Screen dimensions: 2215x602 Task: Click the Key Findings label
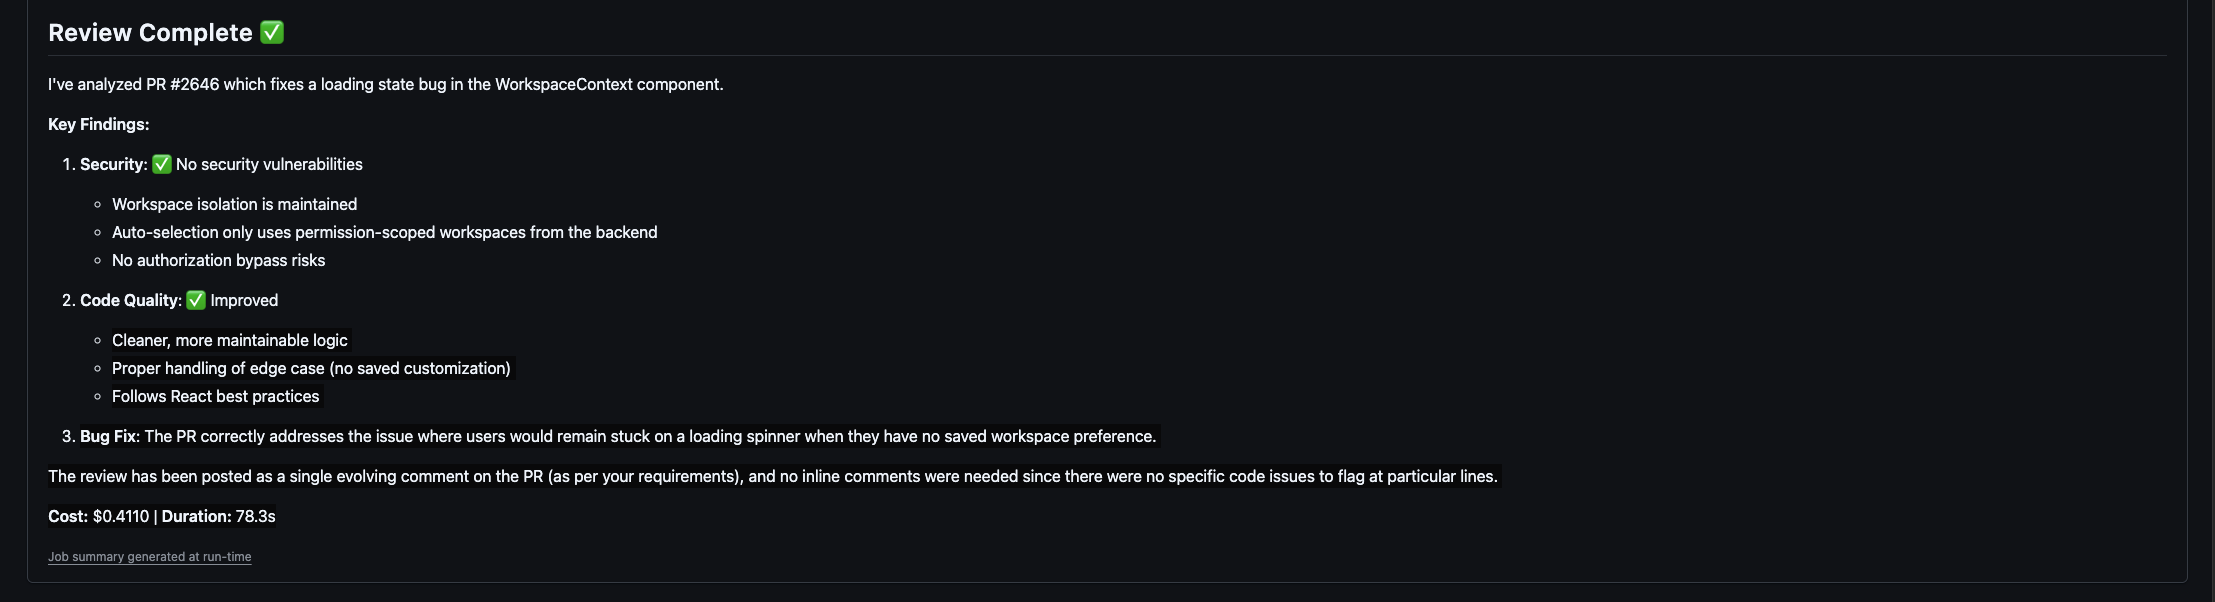click(x=98, y=124)
